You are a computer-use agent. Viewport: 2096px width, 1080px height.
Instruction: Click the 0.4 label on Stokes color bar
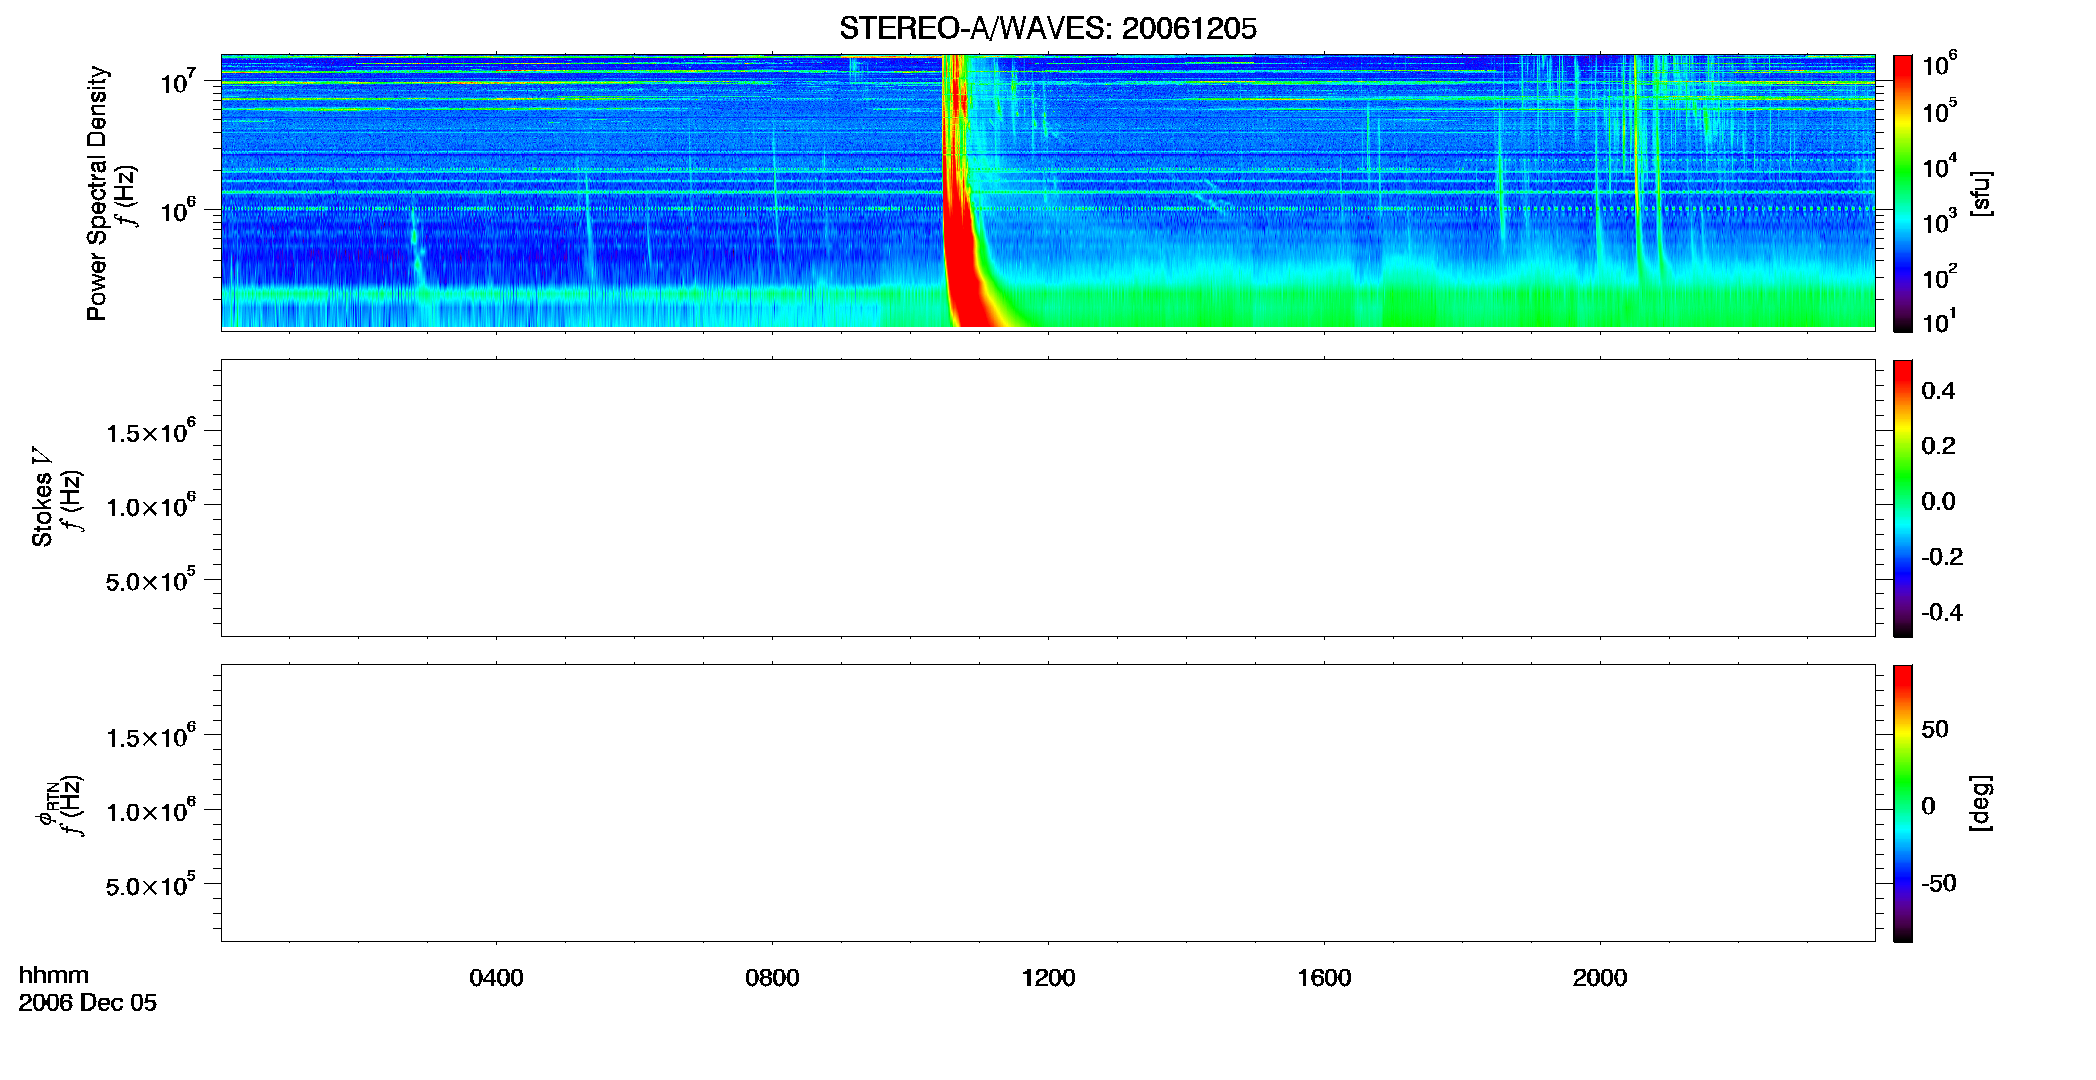point(1938,391)
